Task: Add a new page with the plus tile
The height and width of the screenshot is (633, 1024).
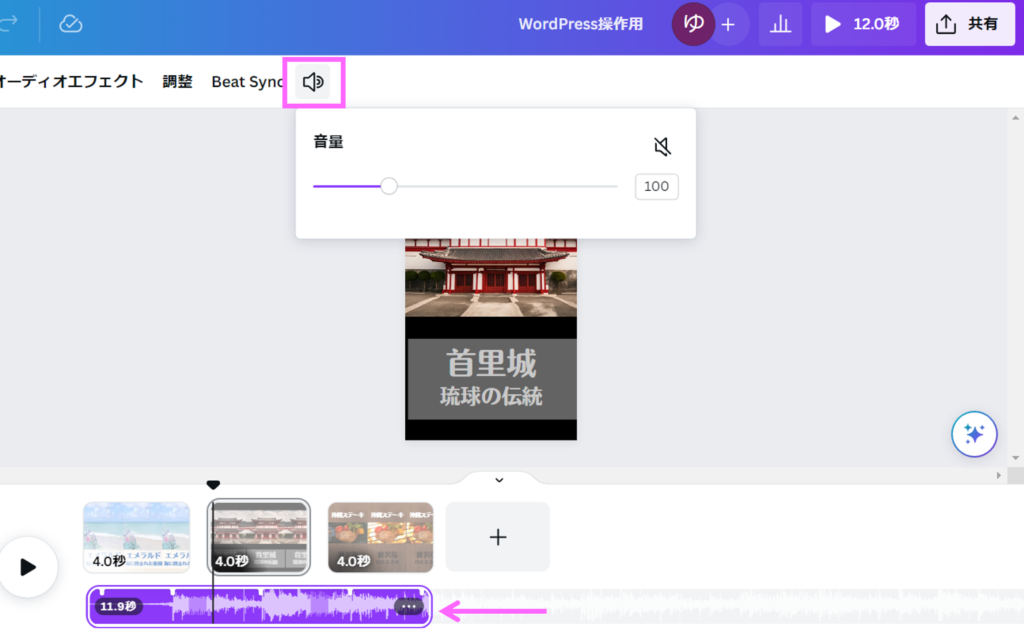Action: pyautogui.click(x=497, y=537)
